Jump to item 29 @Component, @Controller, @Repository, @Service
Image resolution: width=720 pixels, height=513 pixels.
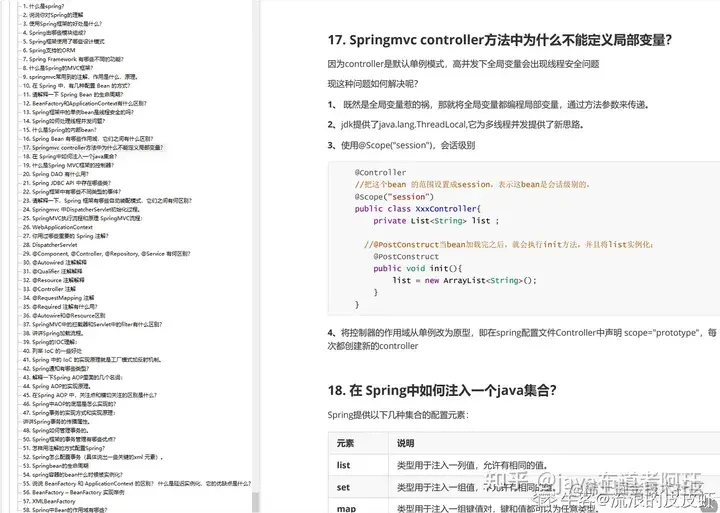pyautogui.click(x=107, y=254)
